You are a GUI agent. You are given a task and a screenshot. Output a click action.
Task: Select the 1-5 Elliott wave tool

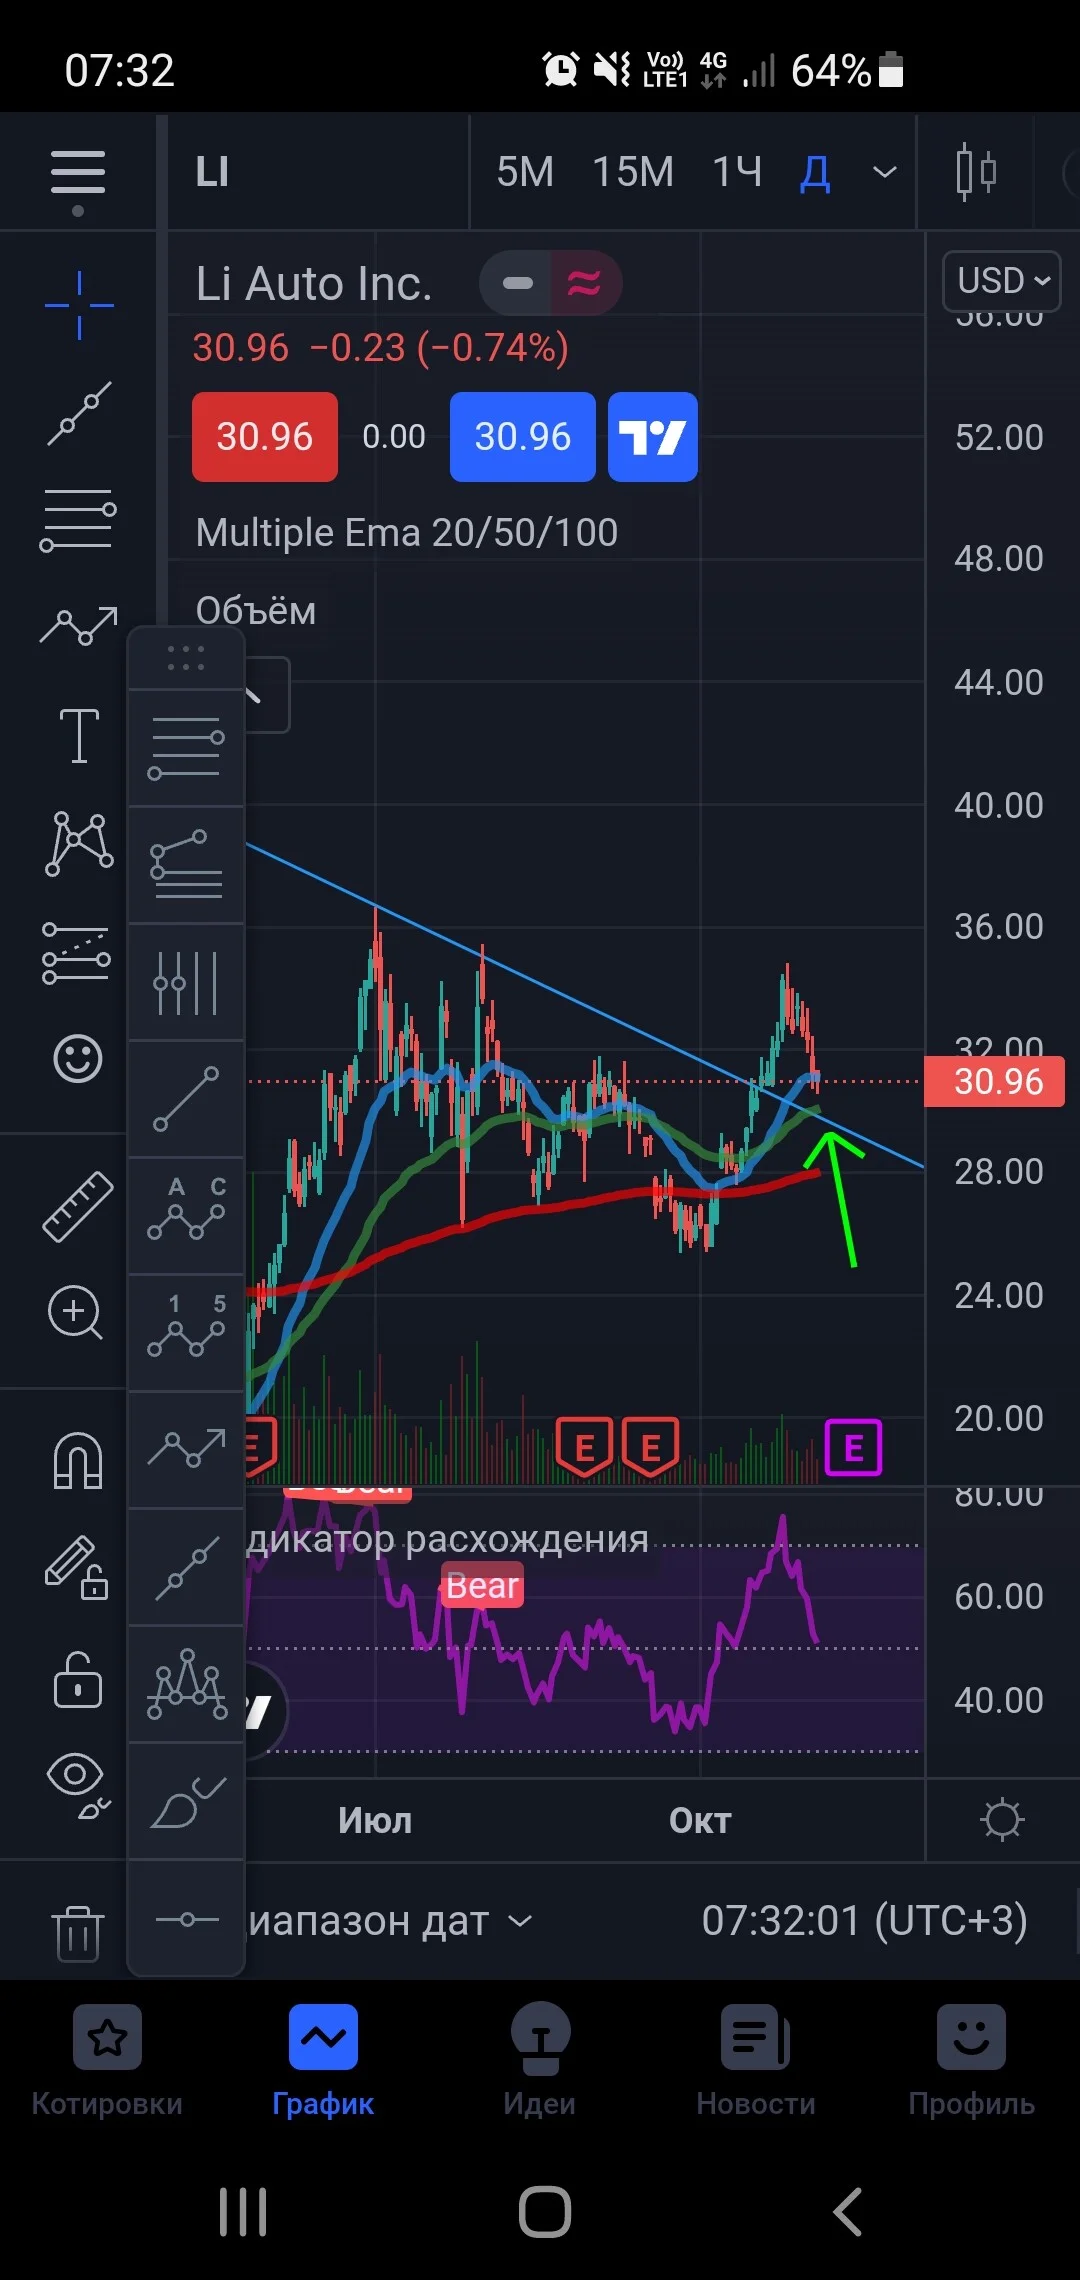click(186, 1332)
